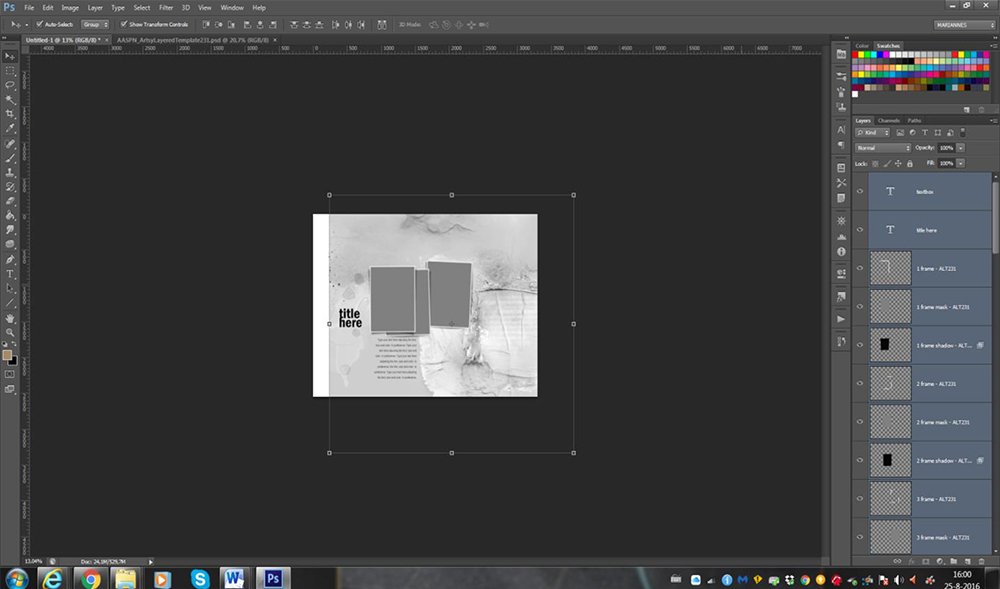Open the Character panel icon
This screenshot has width=1000, height=589.
pos(841,129)
